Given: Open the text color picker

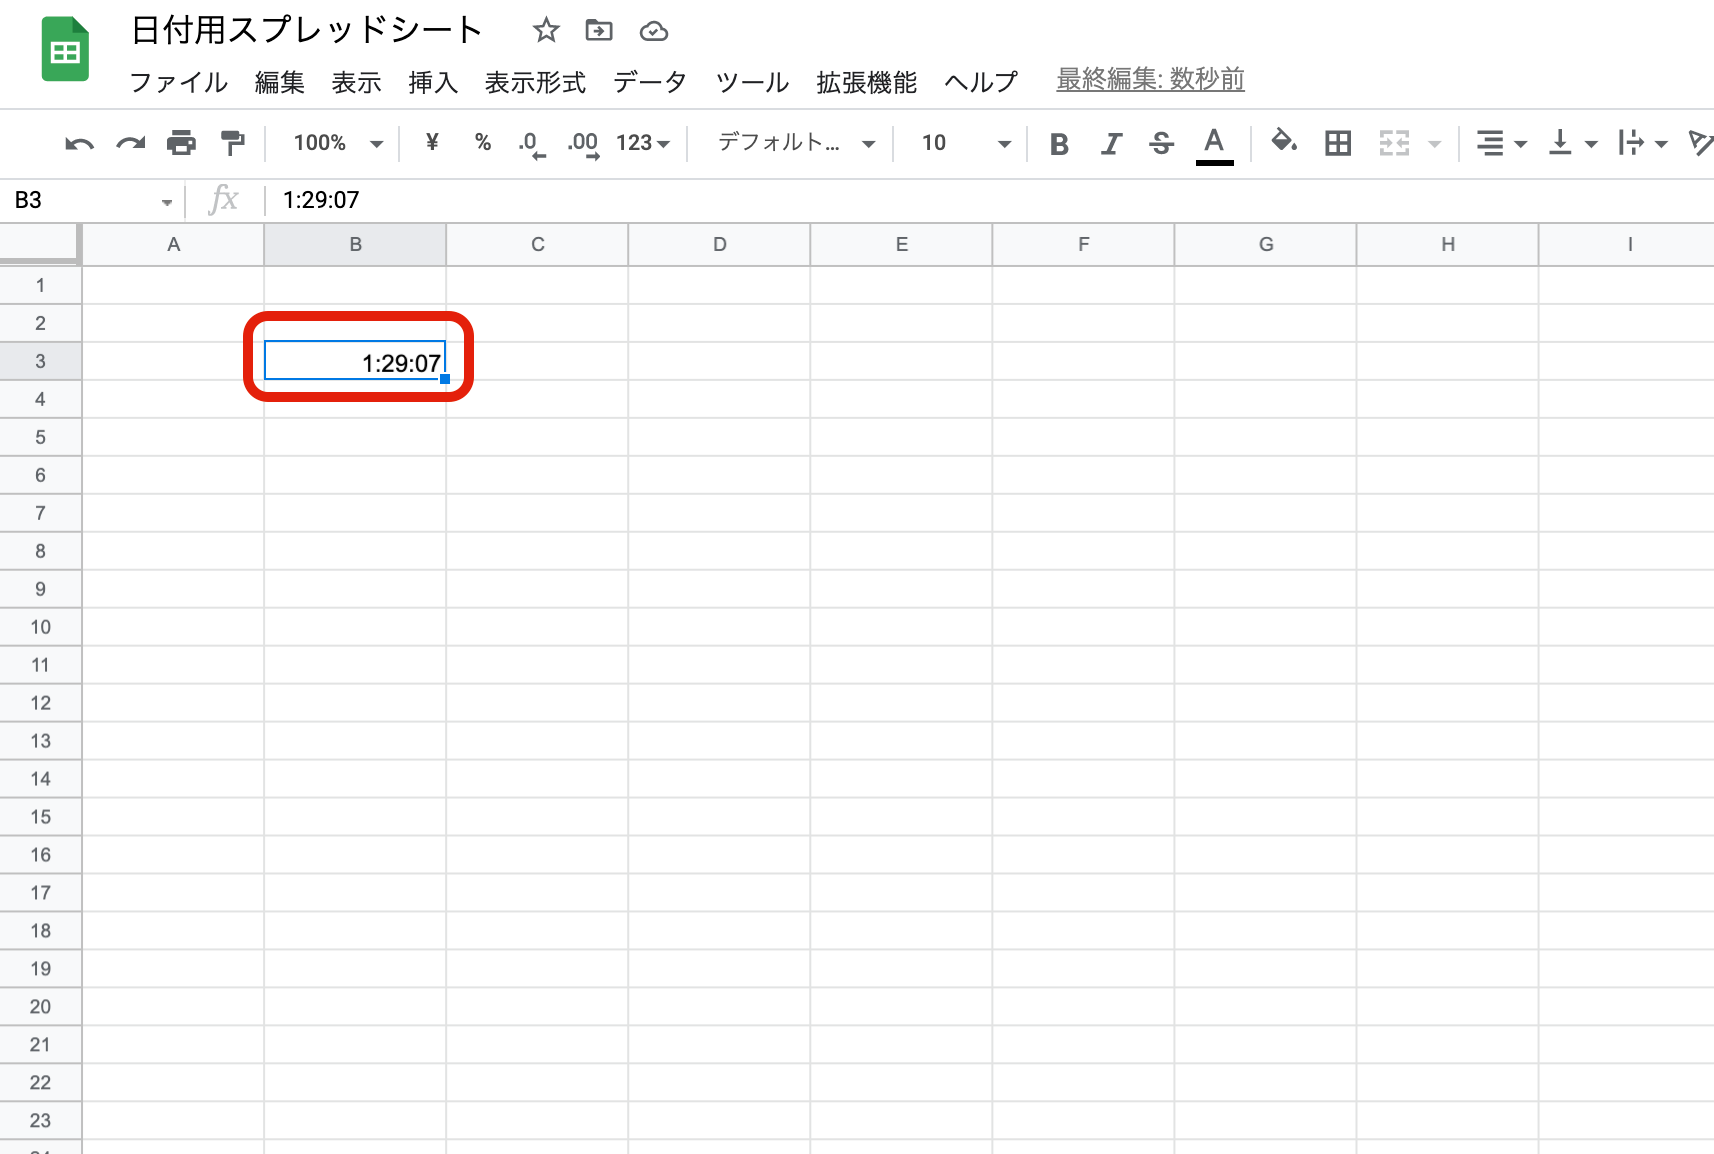Looking at the screenshot, I should point(1214,145).
